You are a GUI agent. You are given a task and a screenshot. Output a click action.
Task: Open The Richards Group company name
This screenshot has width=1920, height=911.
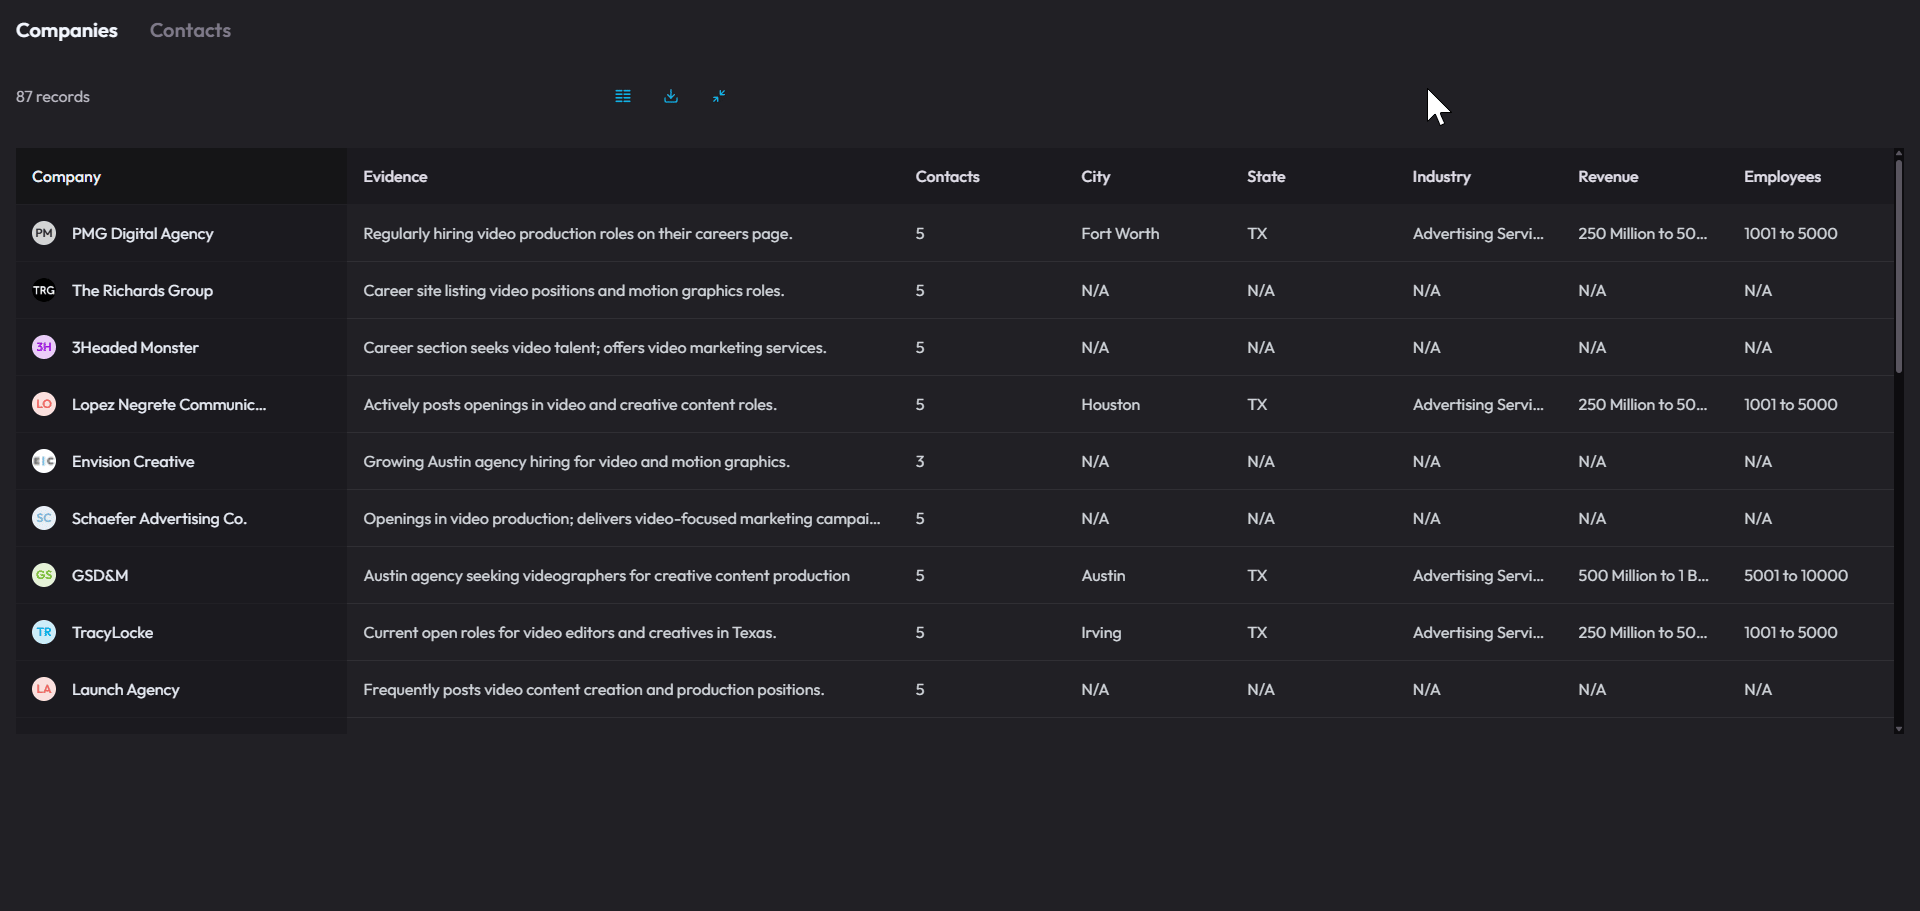coord(142,290)
